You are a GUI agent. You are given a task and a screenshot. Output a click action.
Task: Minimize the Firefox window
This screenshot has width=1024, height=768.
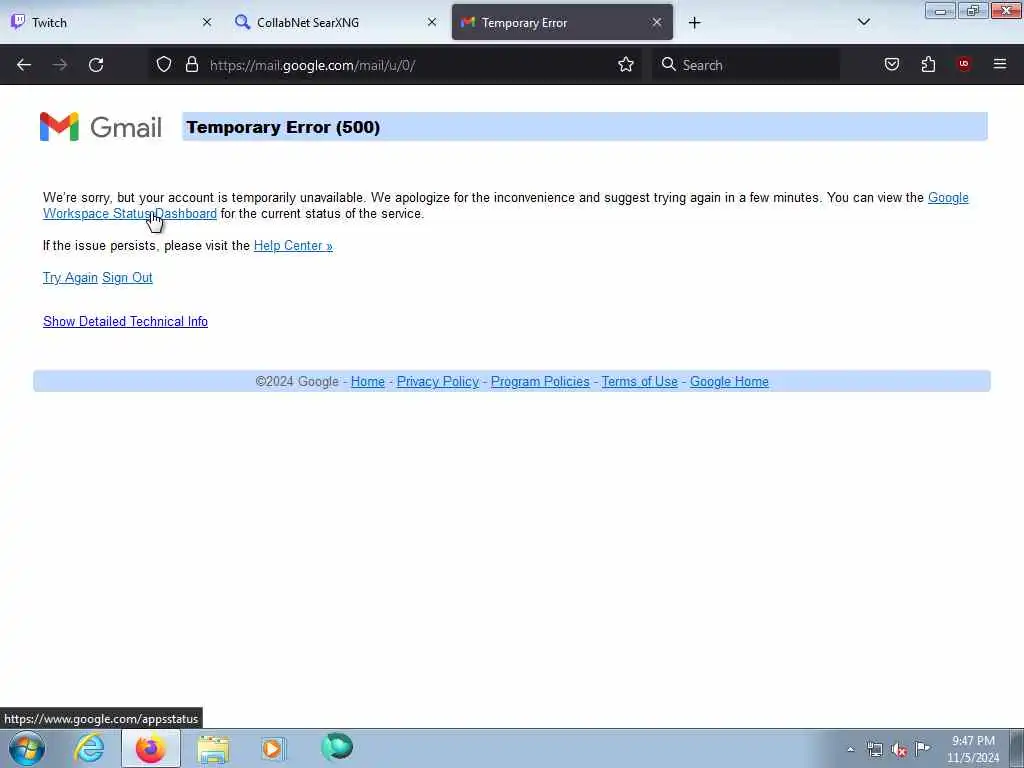(x=940, y=11)
